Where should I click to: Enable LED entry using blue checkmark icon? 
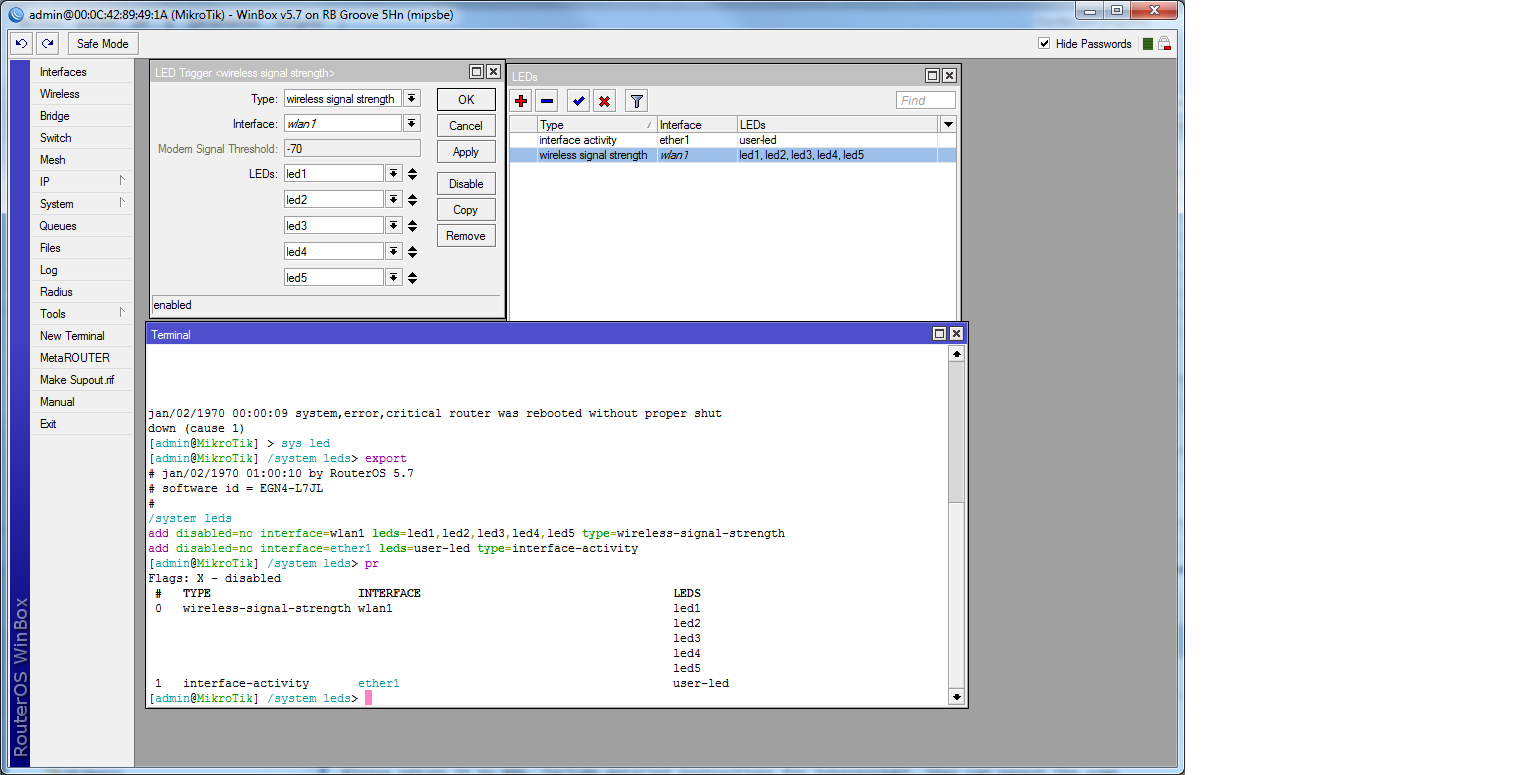tap(578, 101)
